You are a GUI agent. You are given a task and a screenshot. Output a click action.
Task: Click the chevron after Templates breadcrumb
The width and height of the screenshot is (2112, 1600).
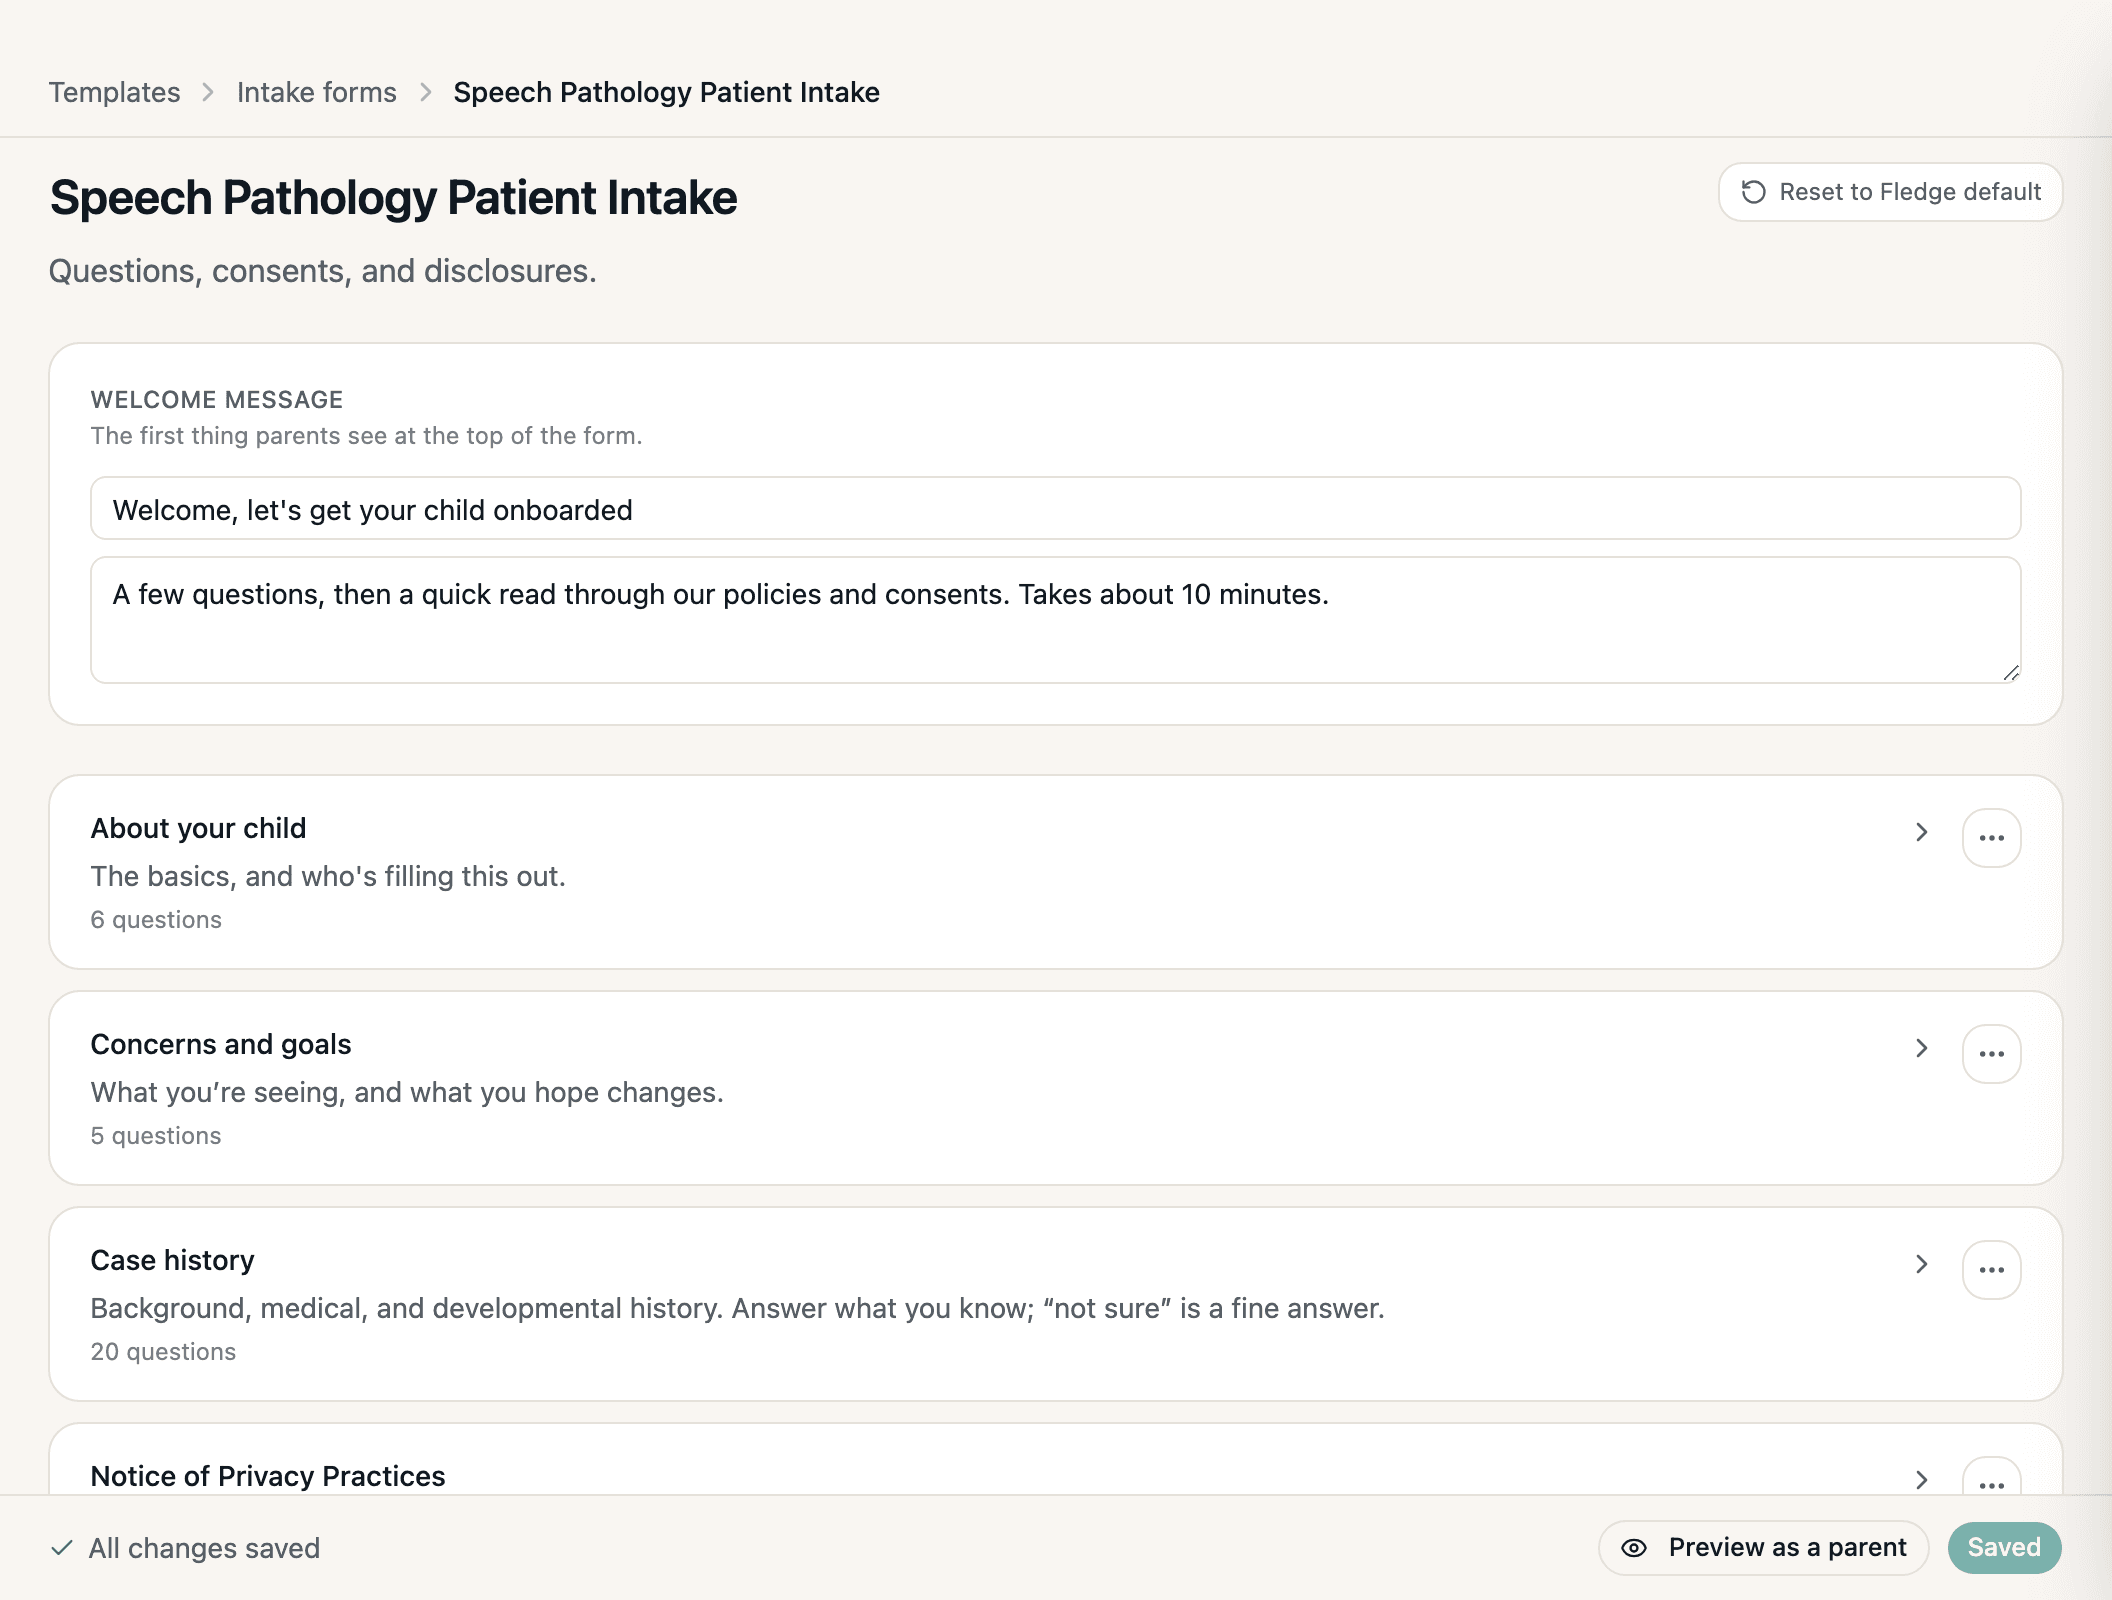(x=208, y=92)
